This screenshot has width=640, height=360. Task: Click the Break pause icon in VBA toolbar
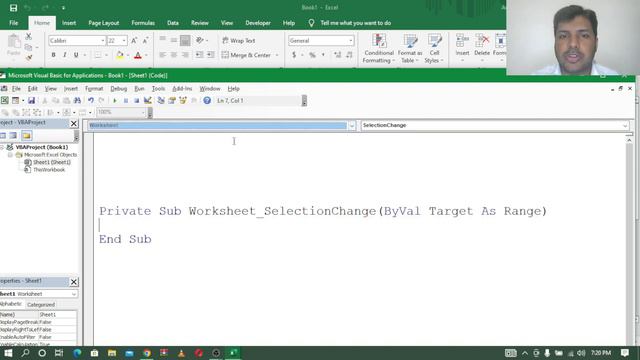(x=126, y=100)
